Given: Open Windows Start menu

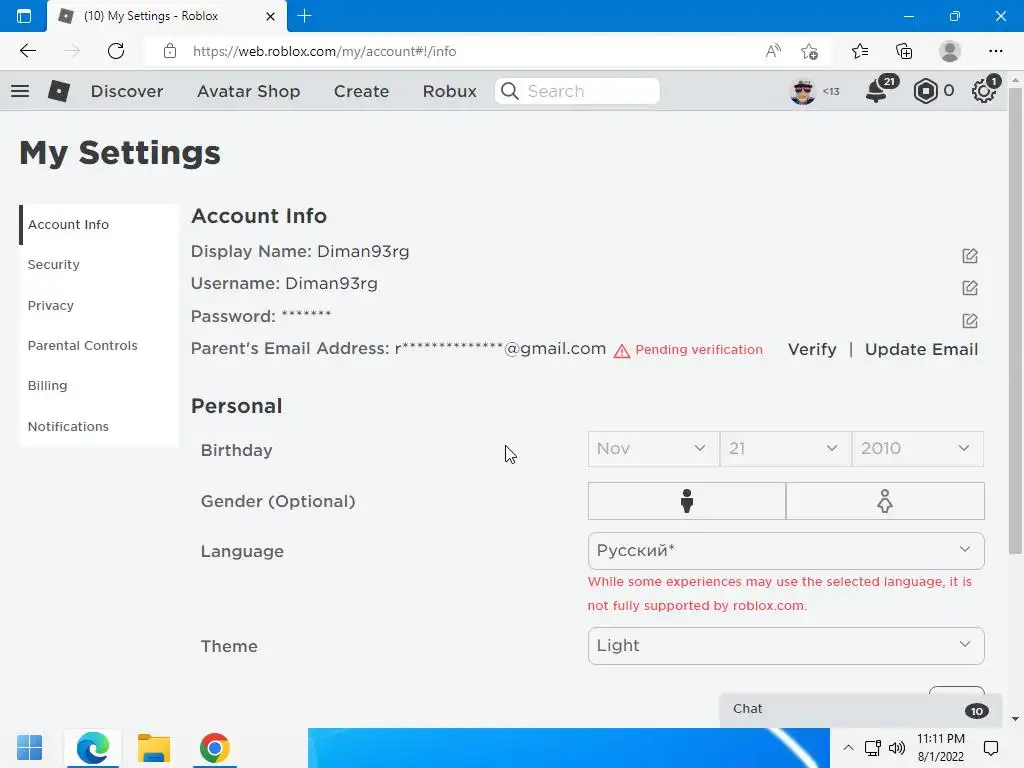Looking at the screenshot, I should (x=29, y=748).
